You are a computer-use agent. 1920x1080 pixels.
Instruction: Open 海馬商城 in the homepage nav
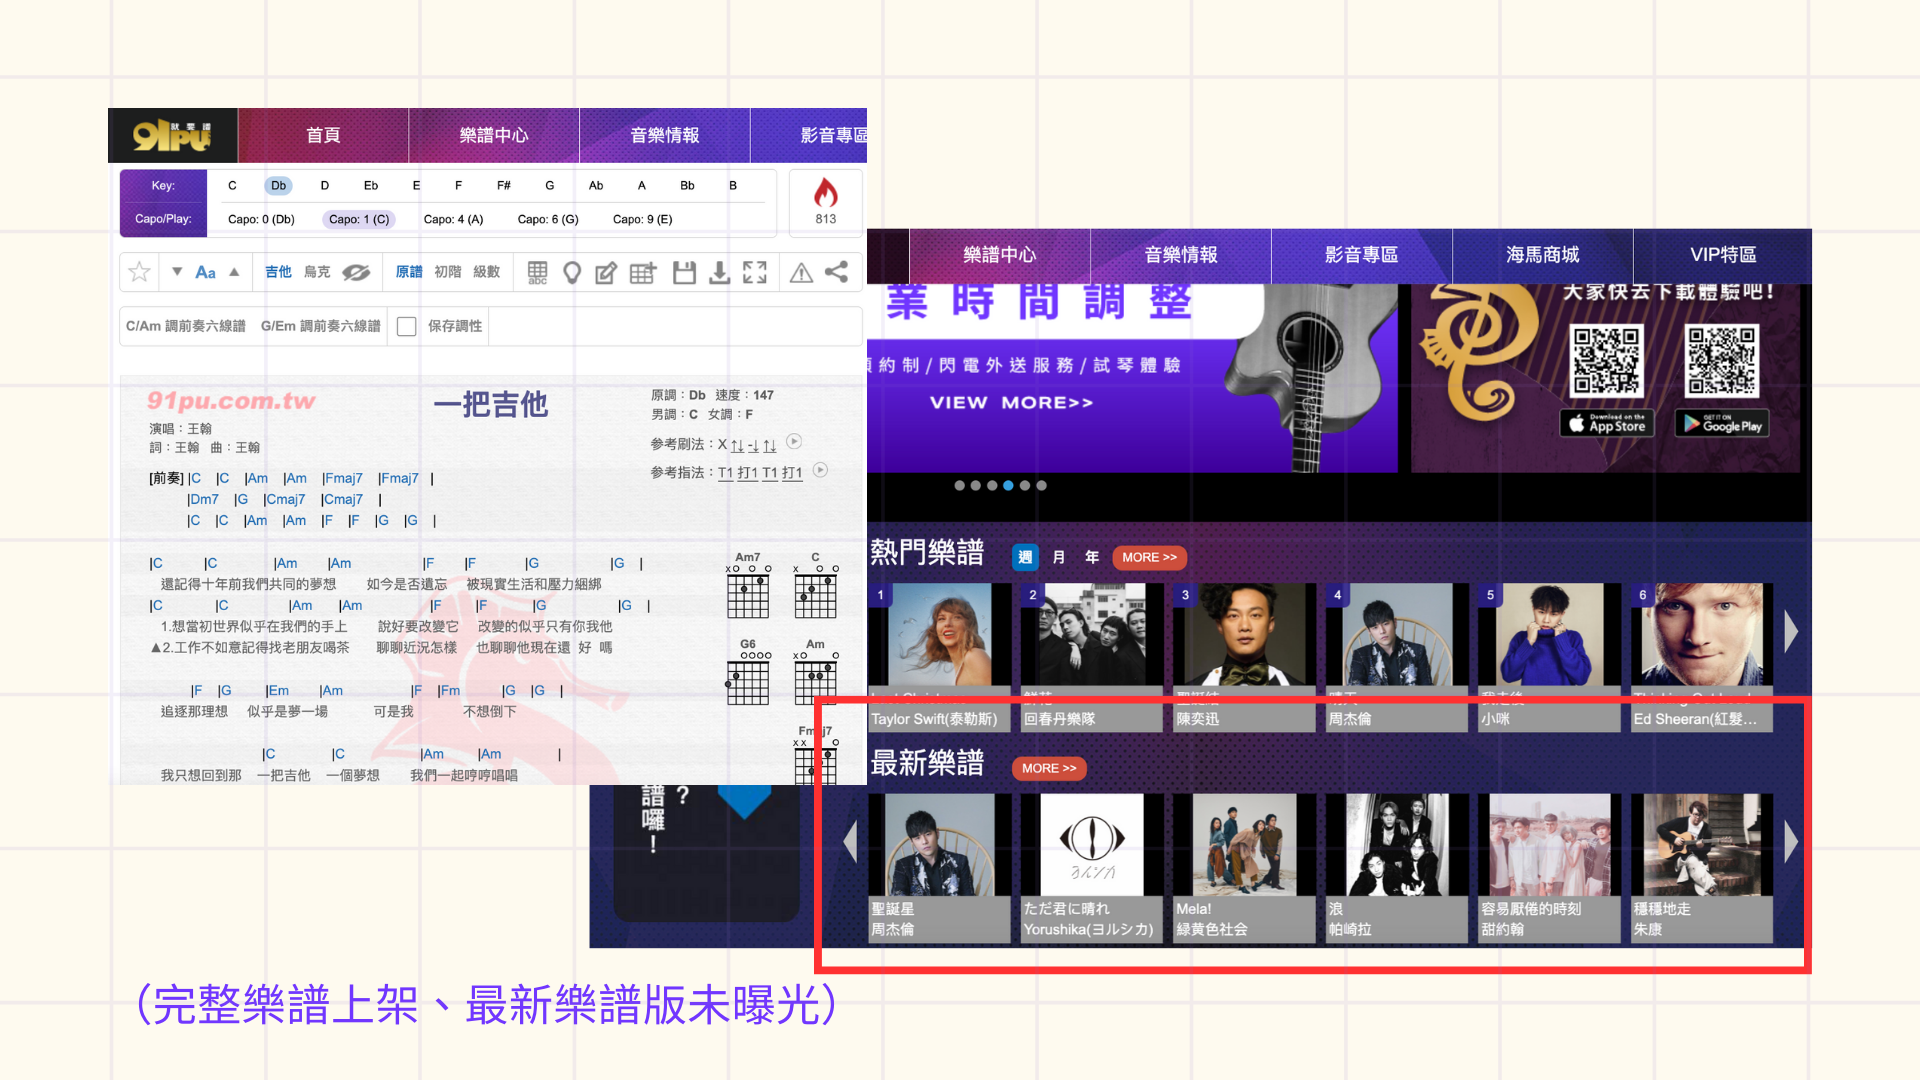click(x=1543, y=255)
